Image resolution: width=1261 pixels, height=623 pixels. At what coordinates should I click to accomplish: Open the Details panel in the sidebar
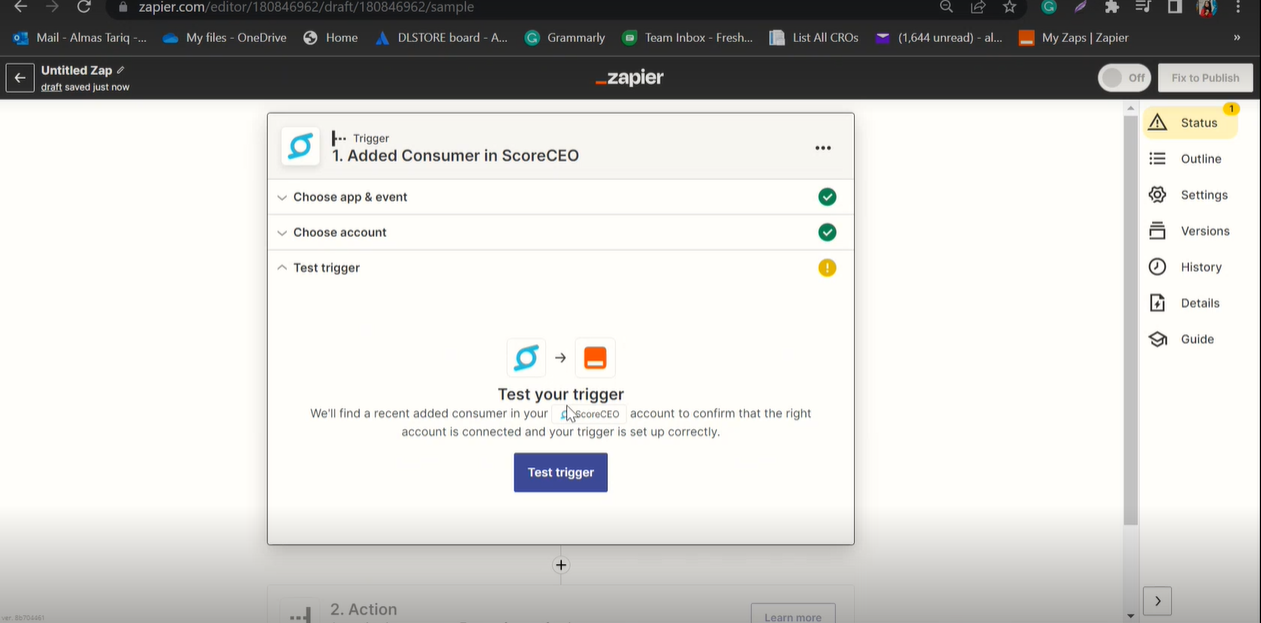(1185, 303)
